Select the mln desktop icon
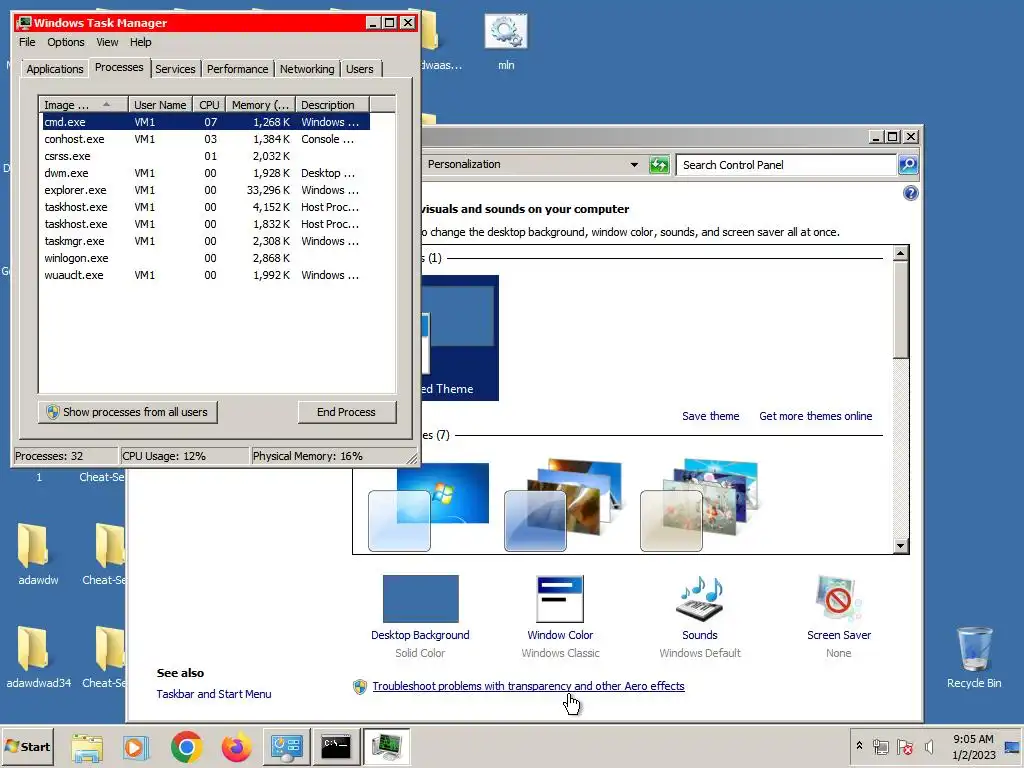 point(506,42)
